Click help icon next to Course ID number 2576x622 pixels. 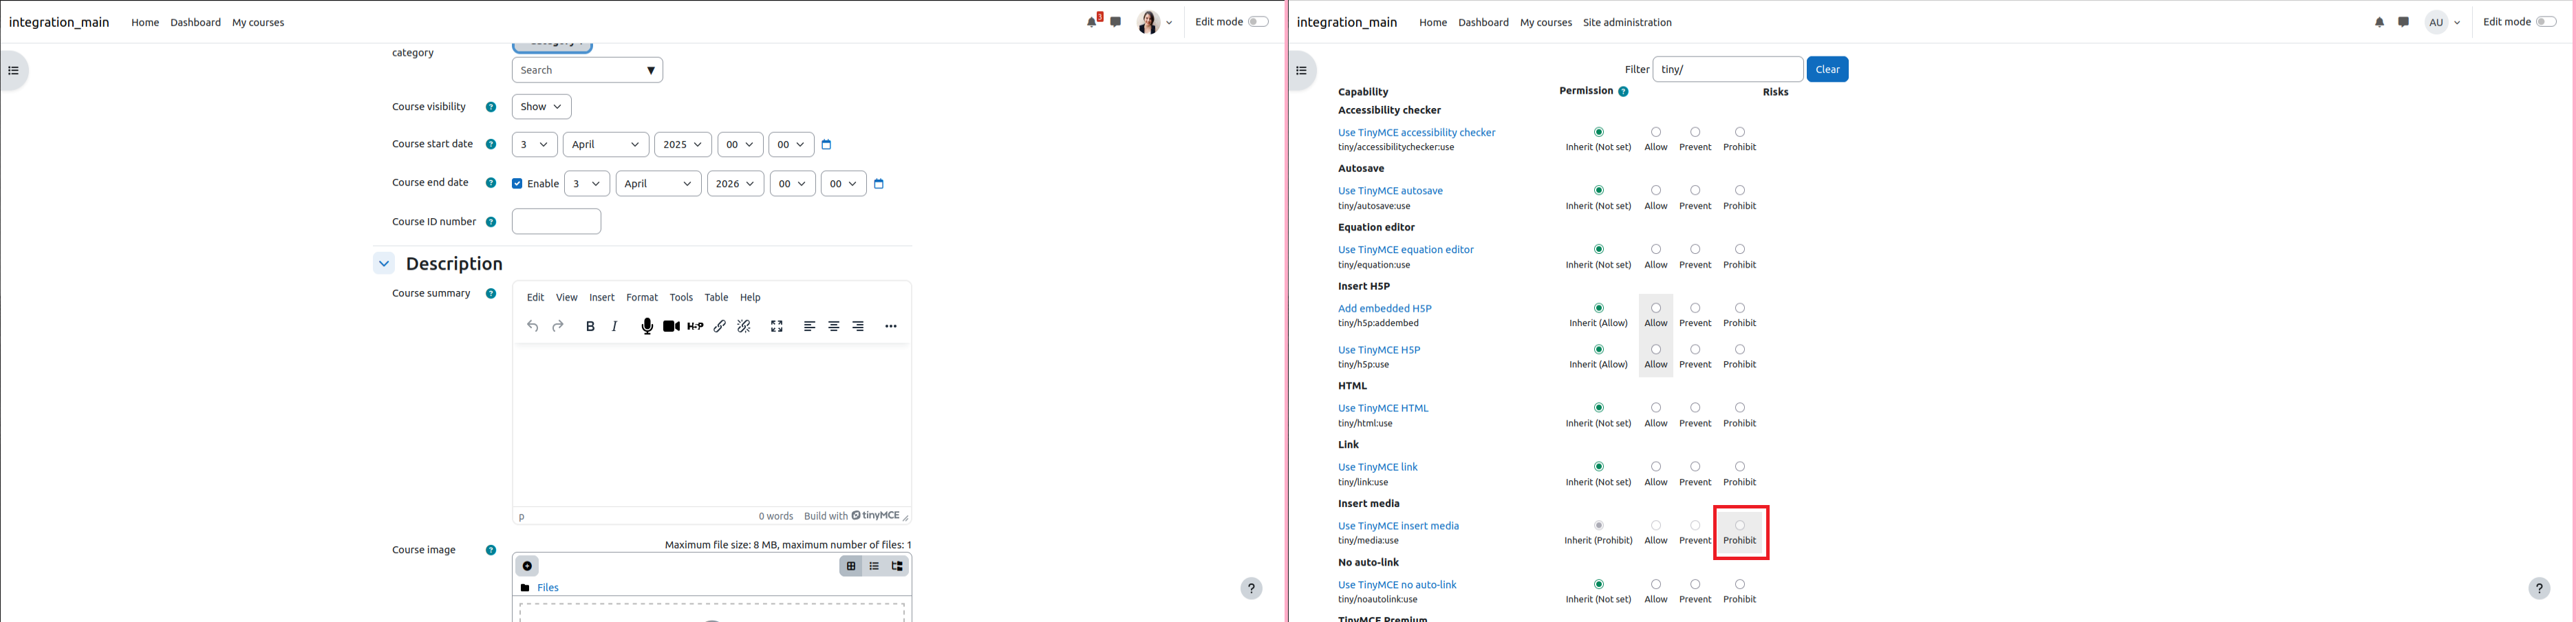[x=491, y=222]
